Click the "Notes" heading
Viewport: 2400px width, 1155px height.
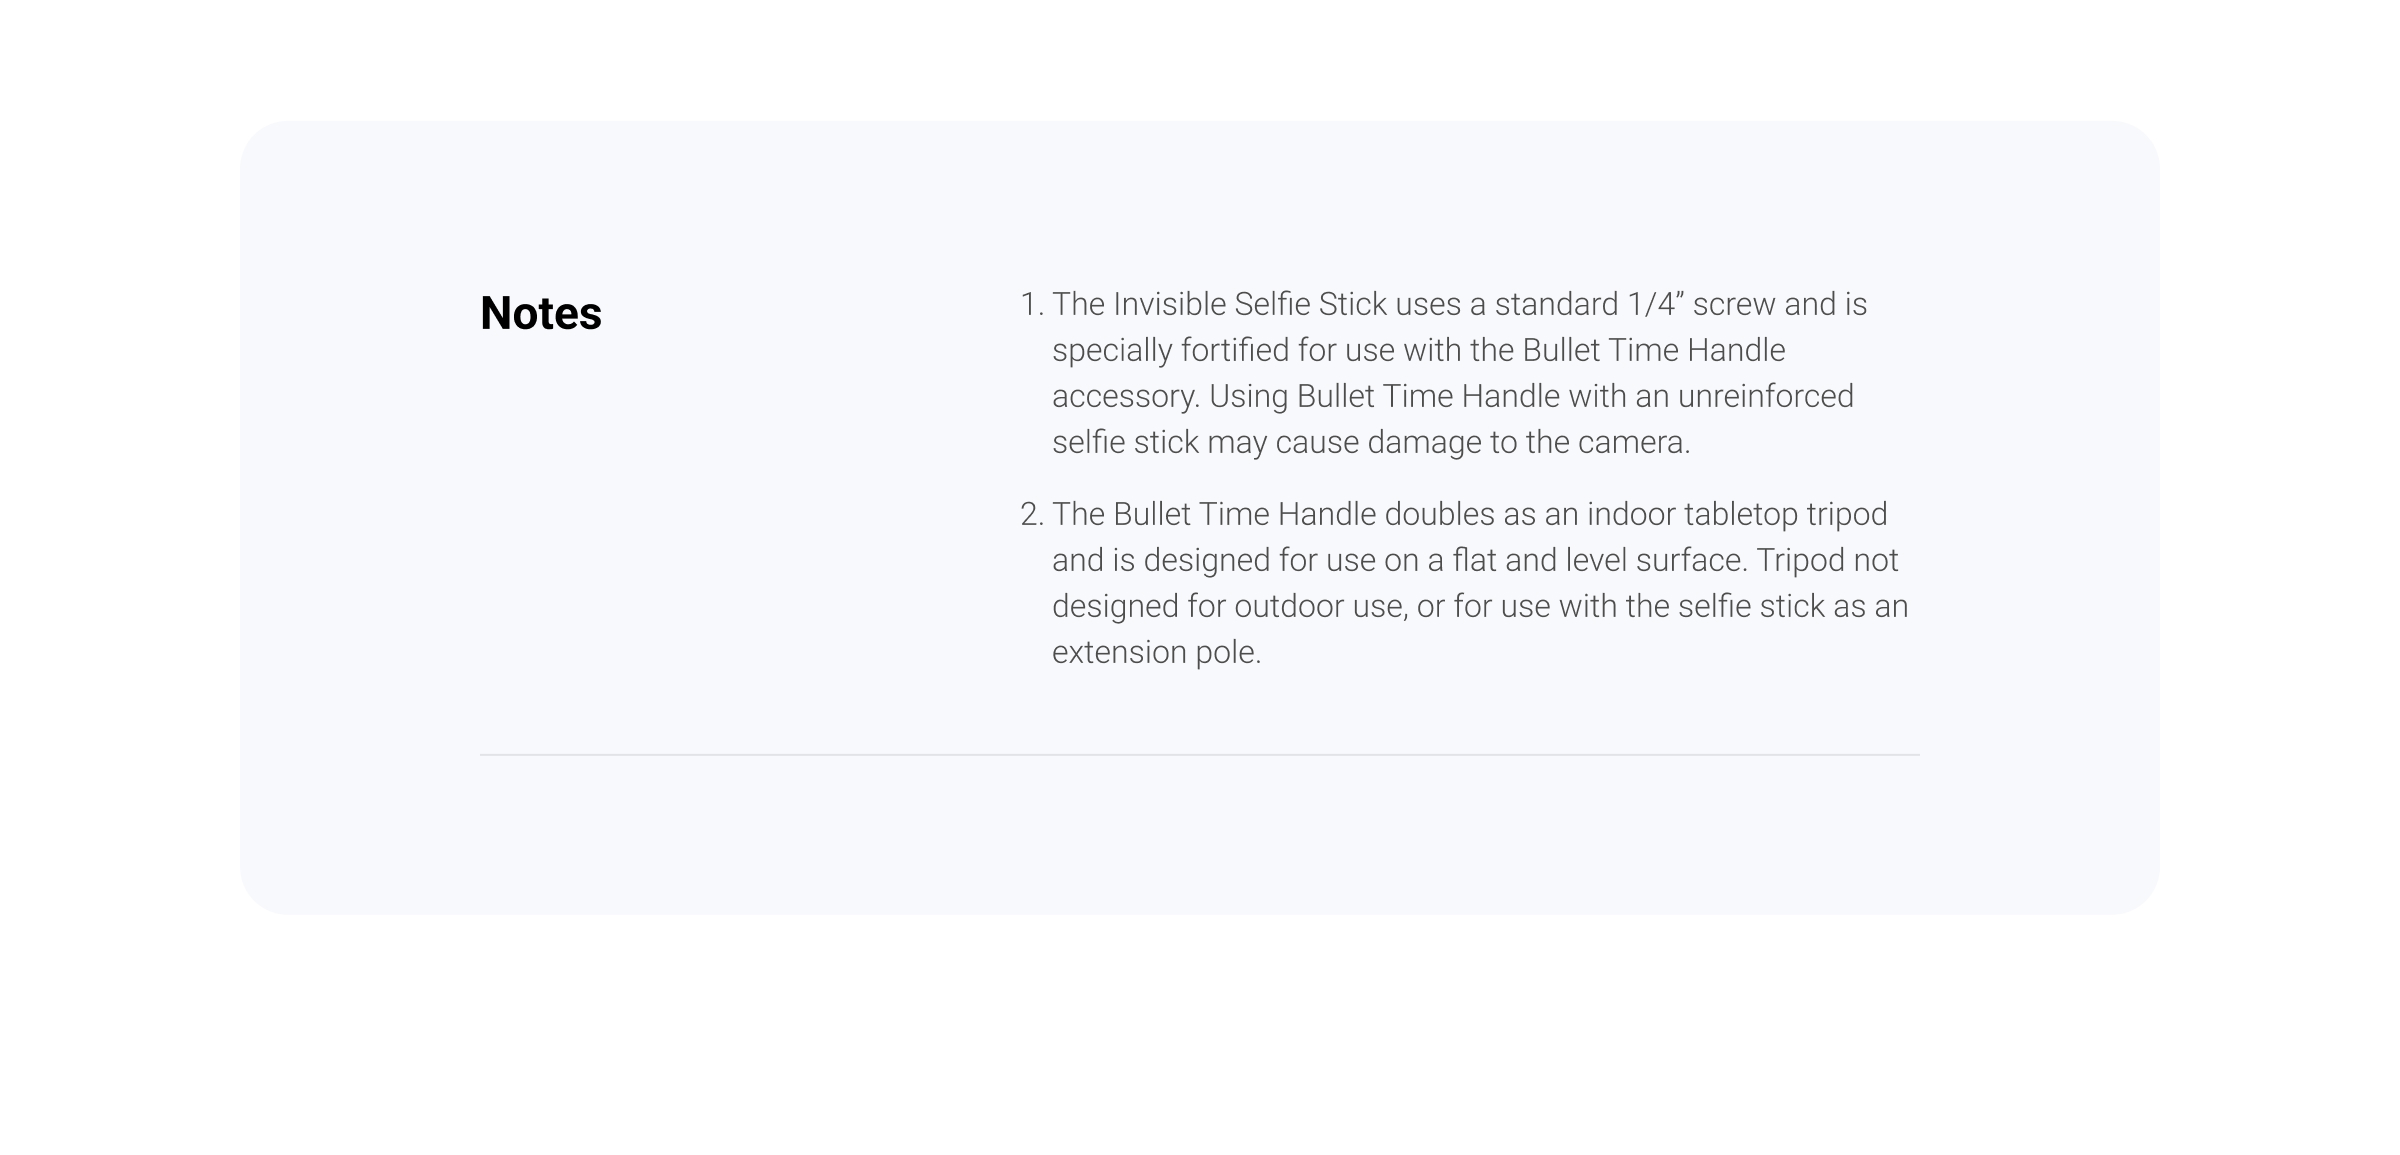tap(541, 314)
